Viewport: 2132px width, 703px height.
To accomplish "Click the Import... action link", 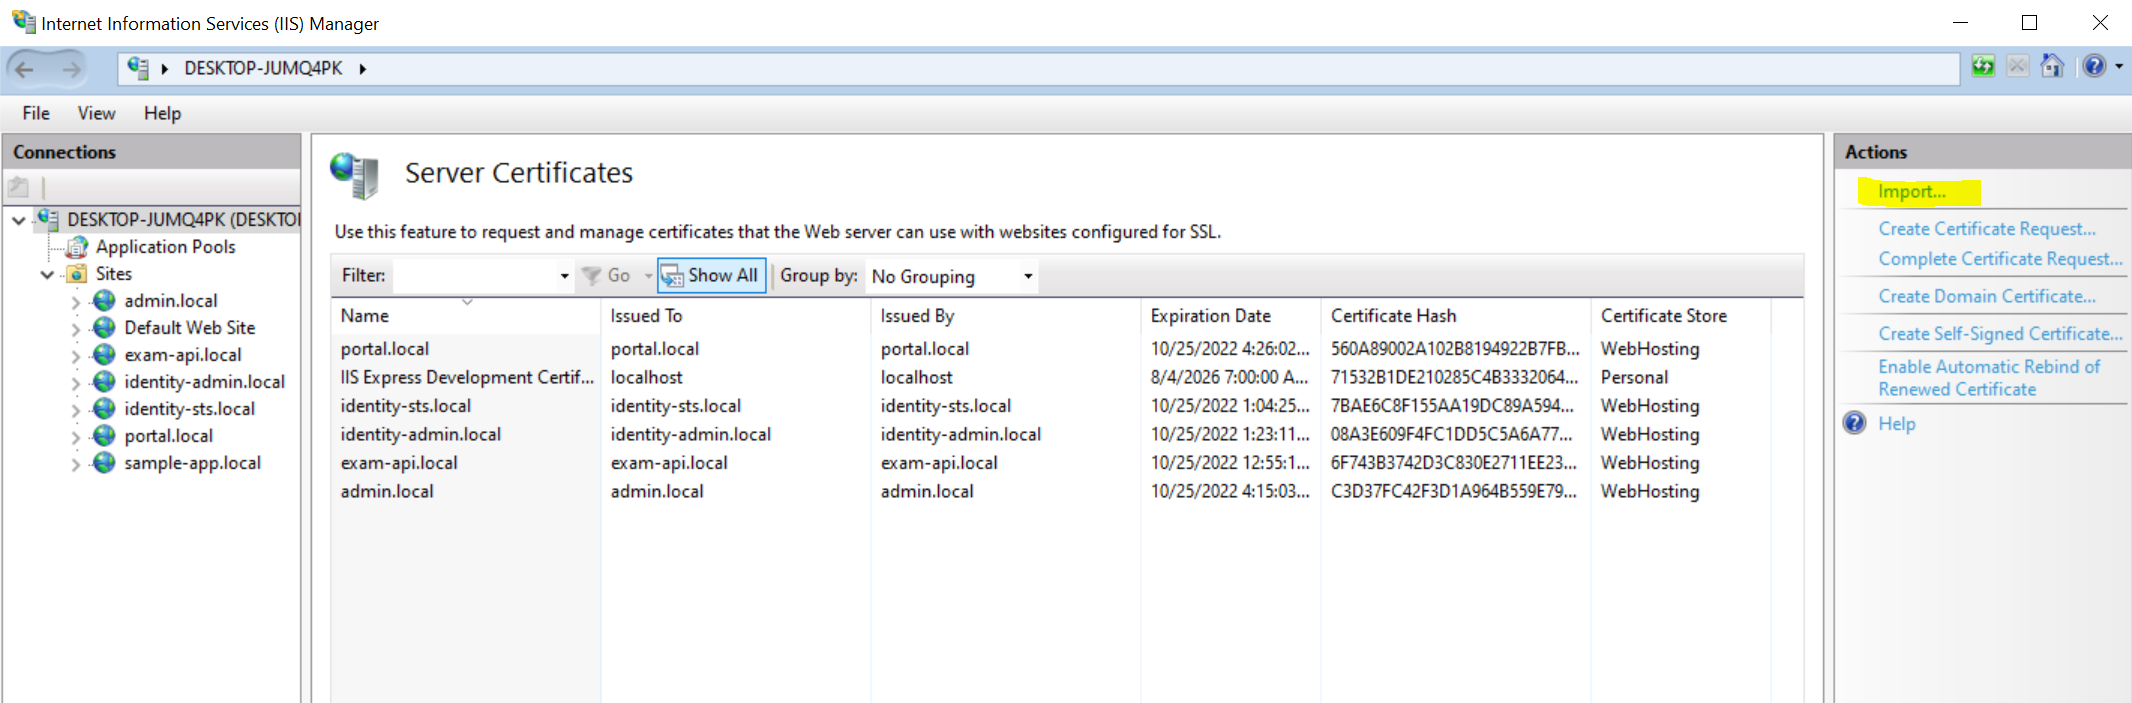I will pos(1911,192).
